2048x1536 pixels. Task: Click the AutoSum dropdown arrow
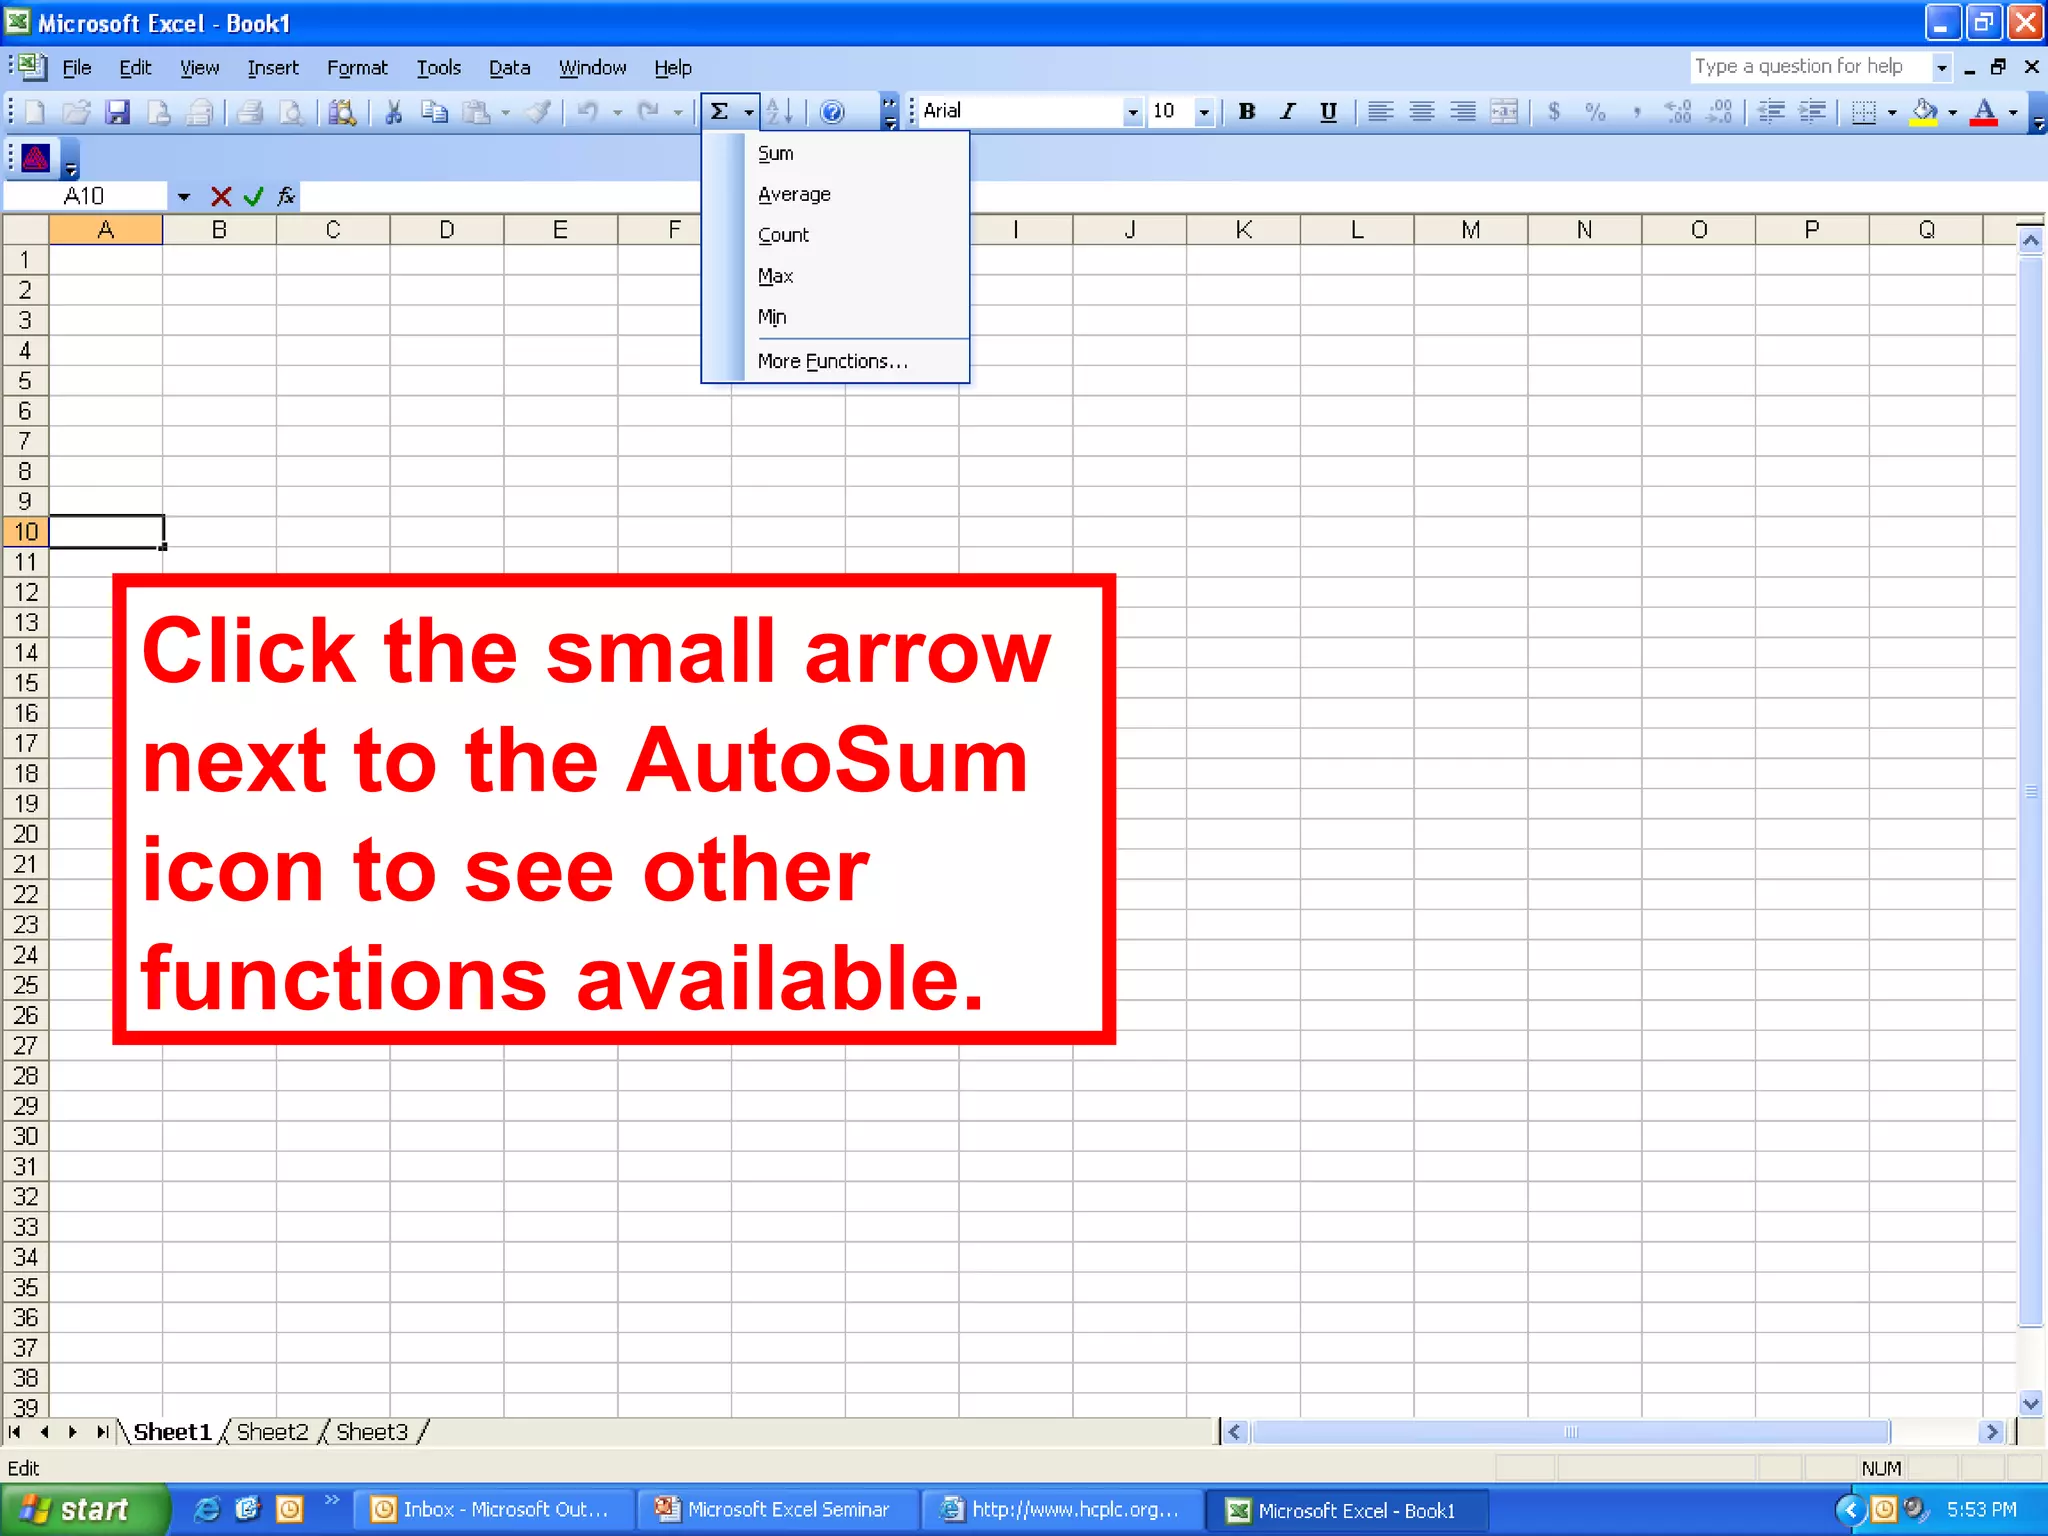[x=749, y=112]
